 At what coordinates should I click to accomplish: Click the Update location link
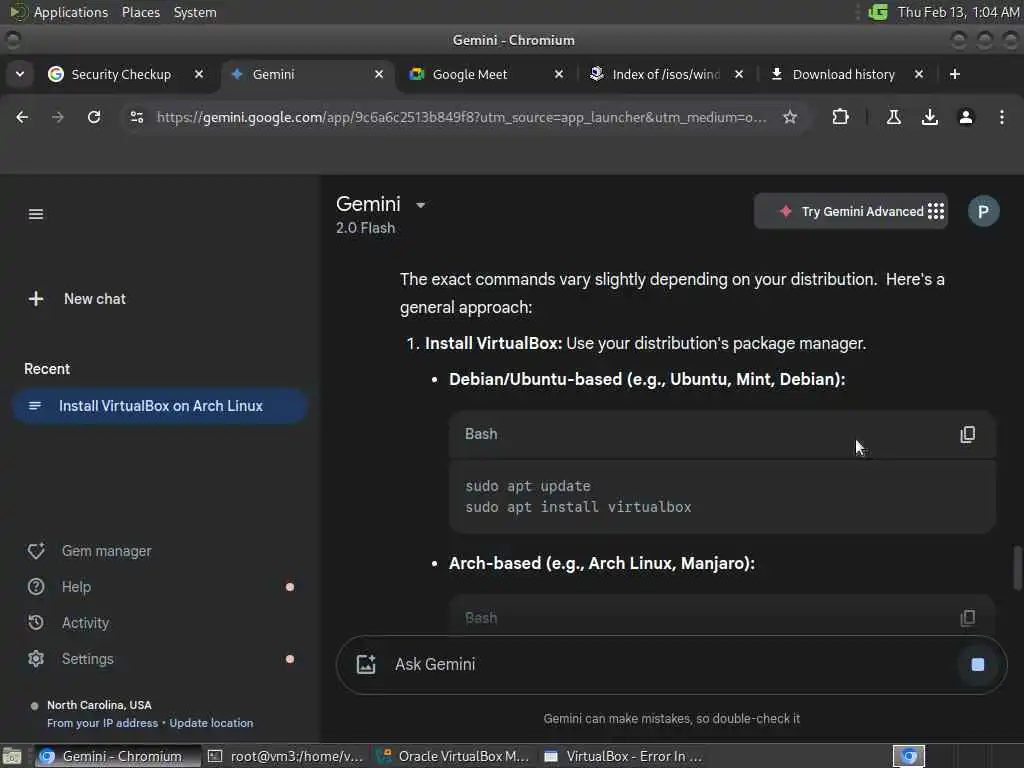pyautogui.click(x=211, y=723)
